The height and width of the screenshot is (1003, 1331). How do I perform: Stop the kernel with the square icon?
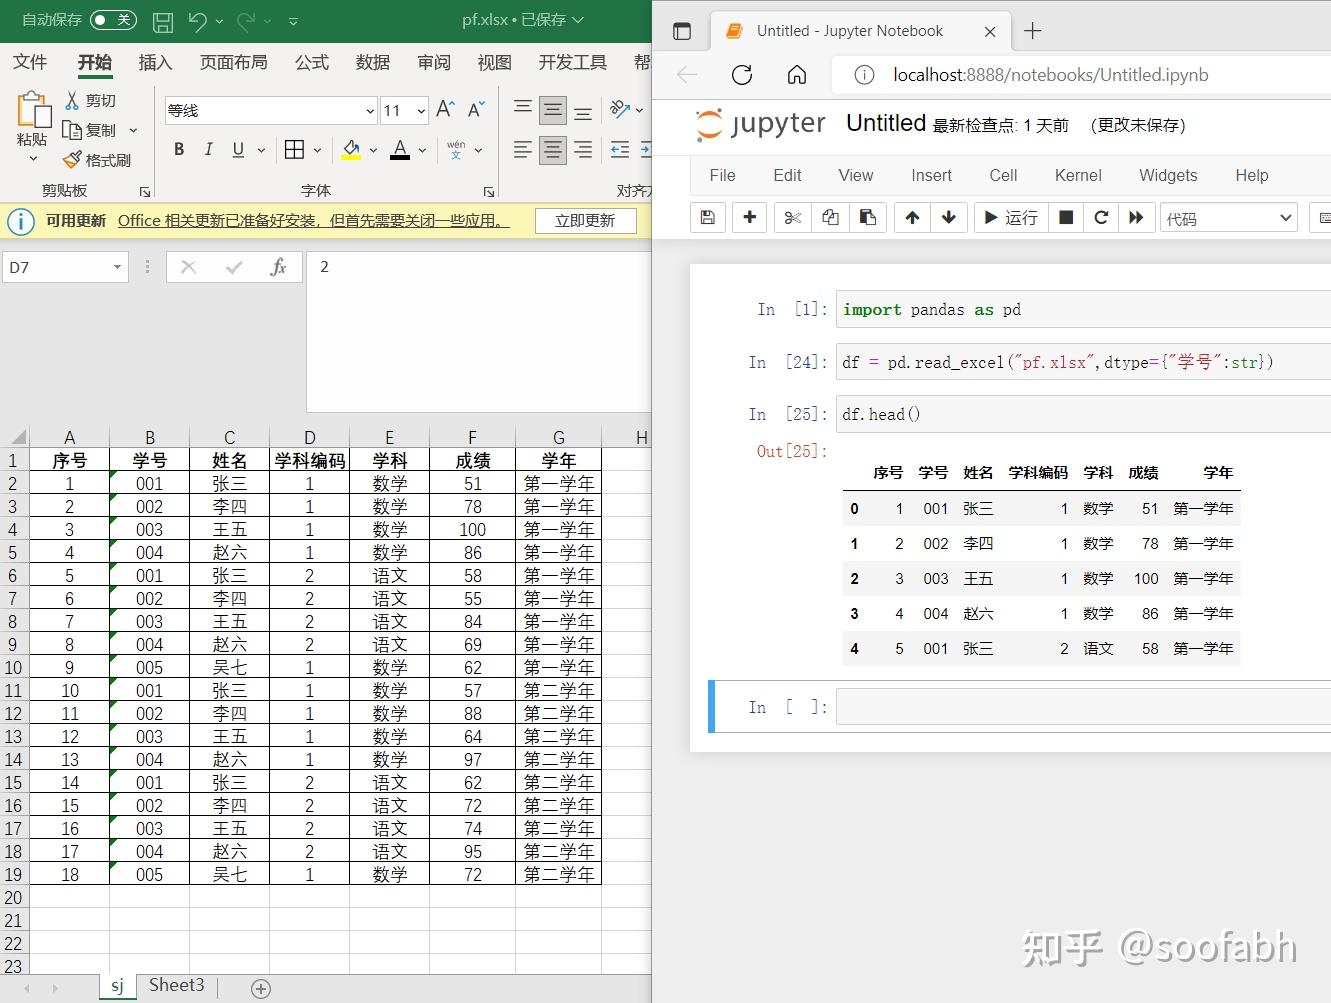click(x=1065, y=217)
